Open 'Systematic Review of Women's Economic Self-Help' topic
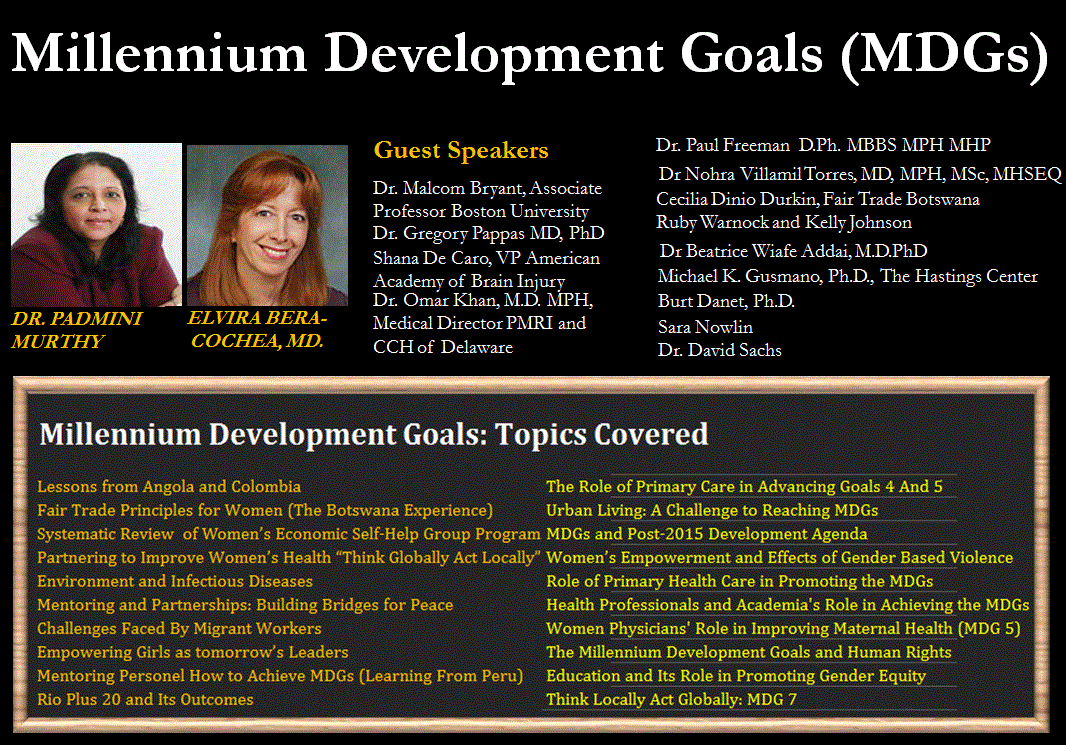Screen dimensions: 1066x745 click(x=289, y=534)
